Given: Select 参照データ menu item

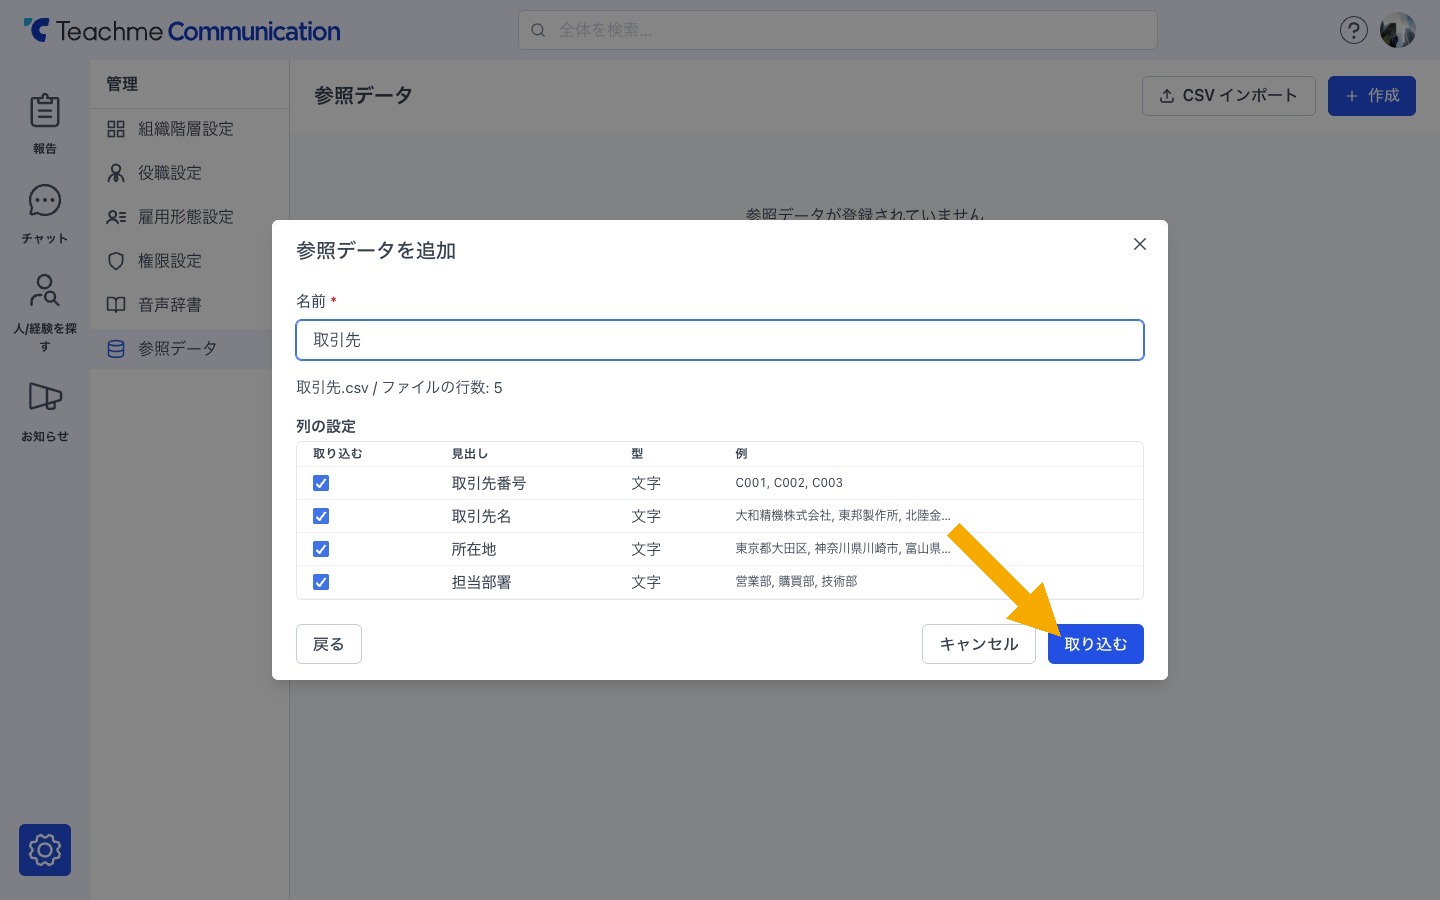Looking at the screenshot, I should [189, 349].
